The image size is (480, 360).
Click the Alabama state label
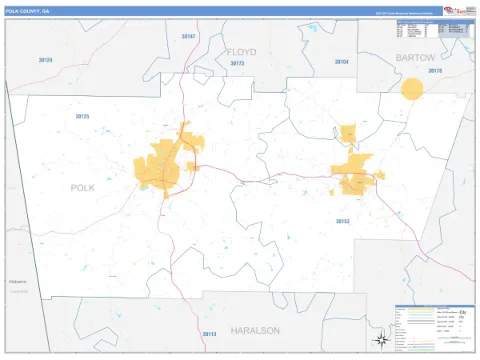tap(17, 281)
